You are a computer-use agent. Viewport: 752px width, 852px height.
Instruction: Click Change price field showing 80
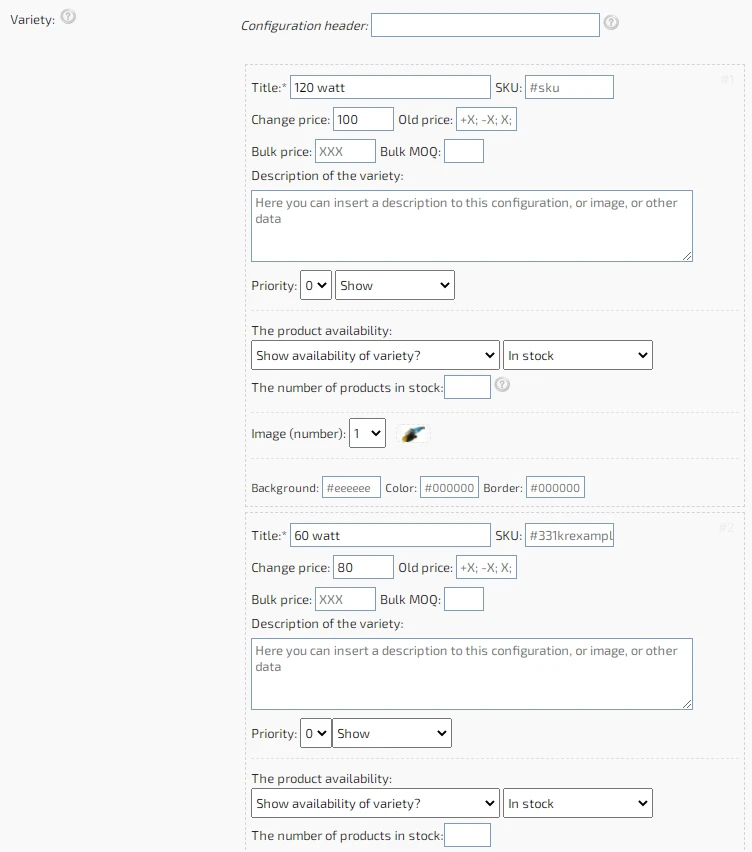tap(363, 567)
